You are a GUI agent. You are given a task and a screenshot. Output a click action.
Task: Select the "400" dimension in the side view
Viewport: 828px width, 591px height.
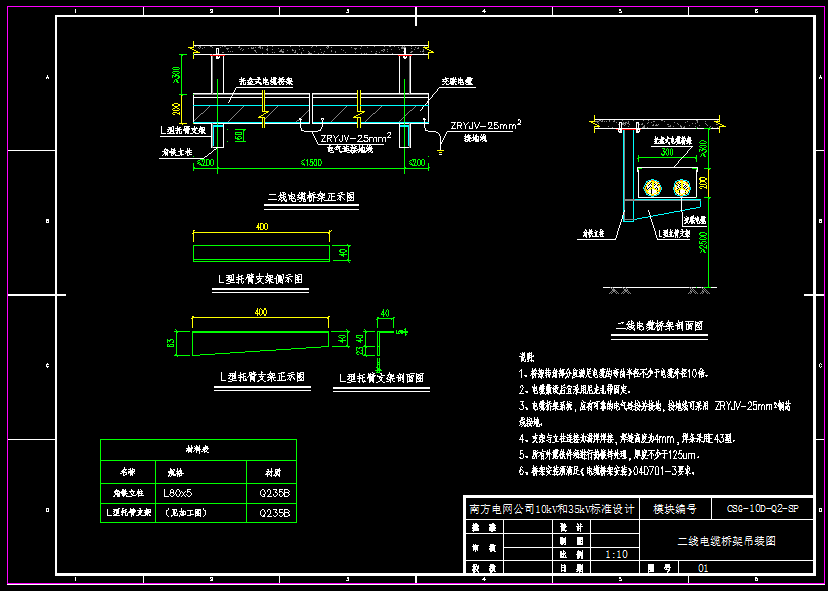(x=262, y=227)
